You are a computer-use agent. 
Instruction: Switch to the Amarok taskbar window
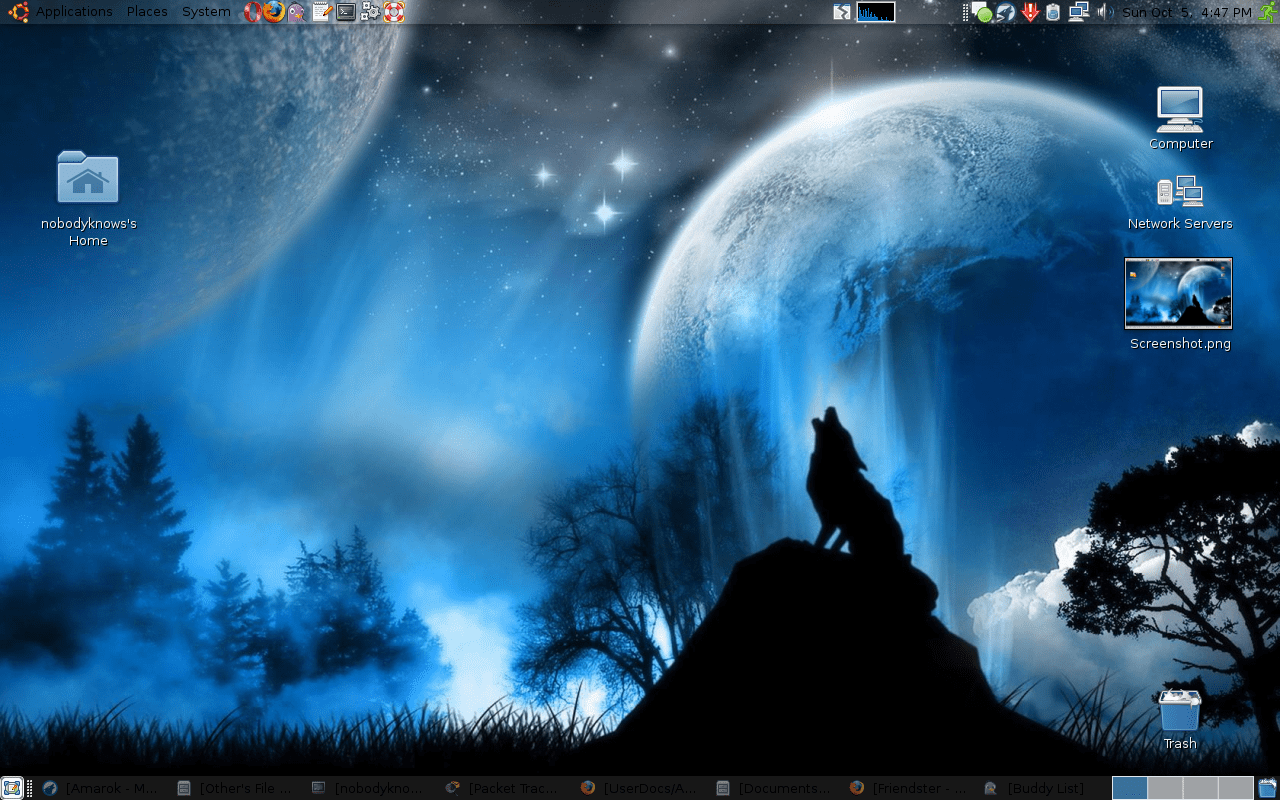[100, 788]
